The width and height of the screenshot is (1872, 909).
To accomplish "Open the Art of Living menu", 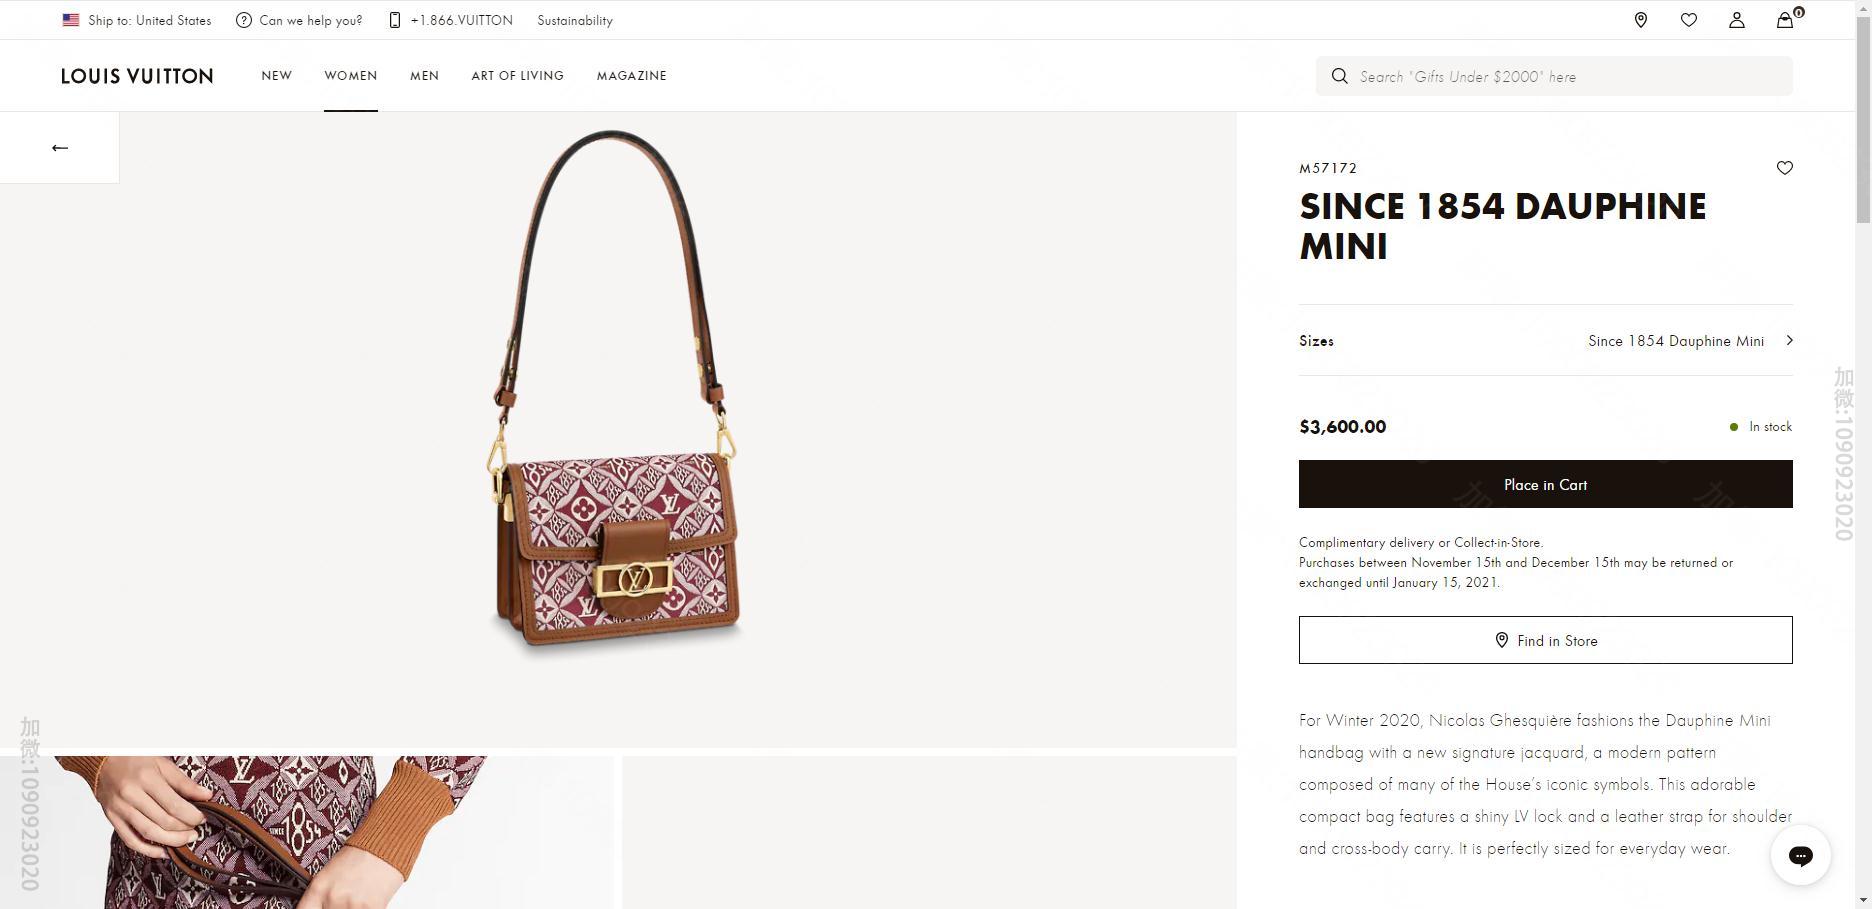I will pyautogui.click(x=517, y=76).
